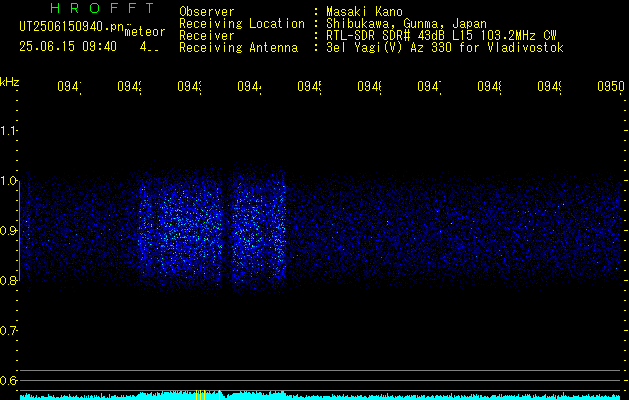The height and width of the screenshot is (400, 629).
Task: Click the Observer label
Action: point(207,12)
